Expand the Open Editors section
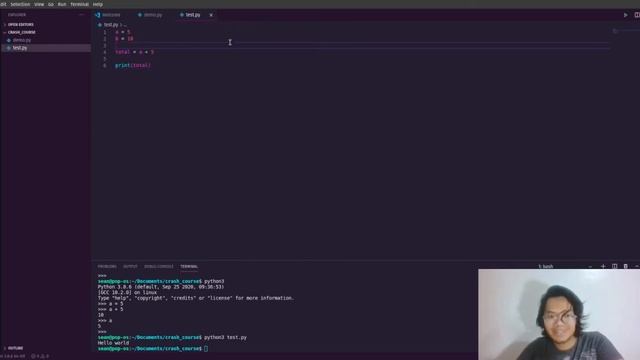640x360 pixels. point(20,24)
